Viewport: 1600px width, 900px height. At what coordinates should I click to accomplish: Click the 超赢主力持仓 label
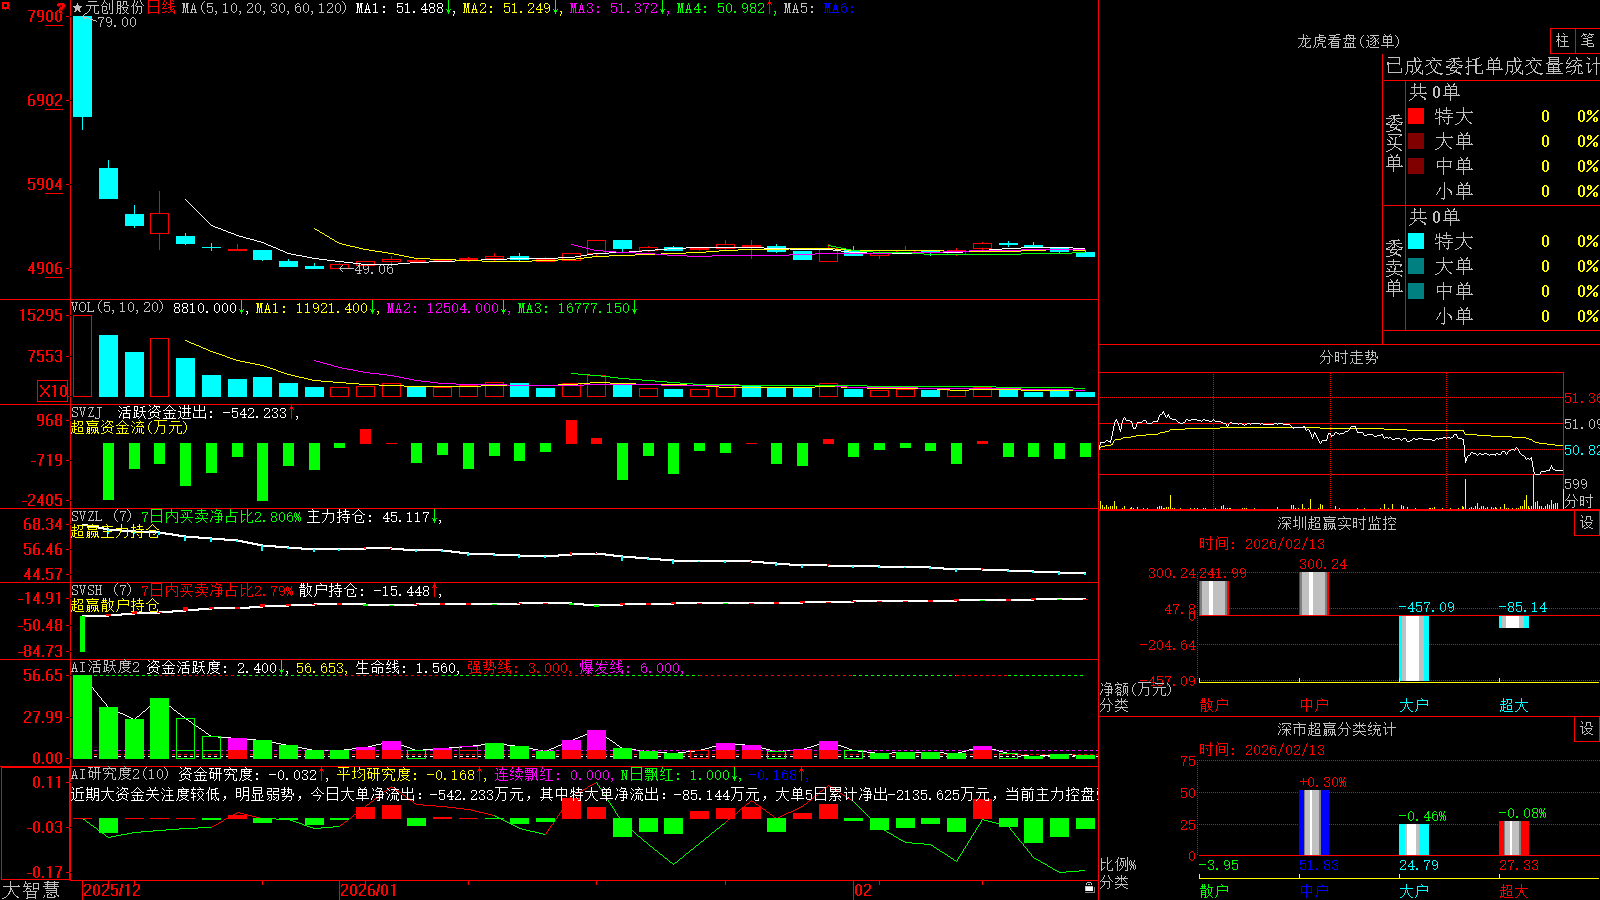(115, 532)
